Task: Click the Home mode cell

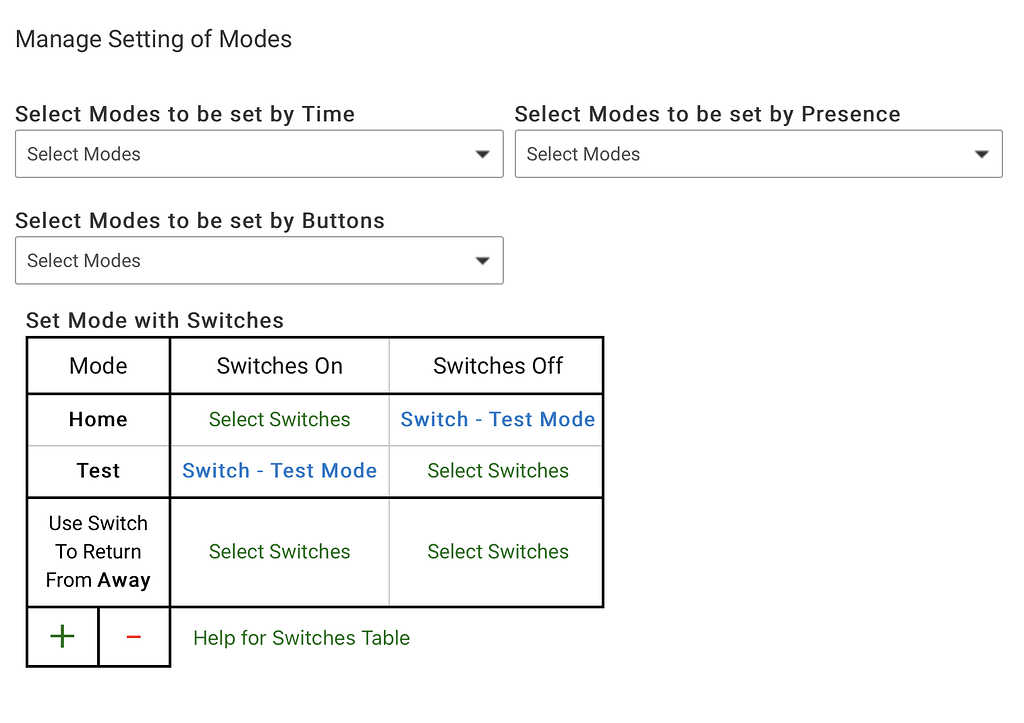Action: 98,420
